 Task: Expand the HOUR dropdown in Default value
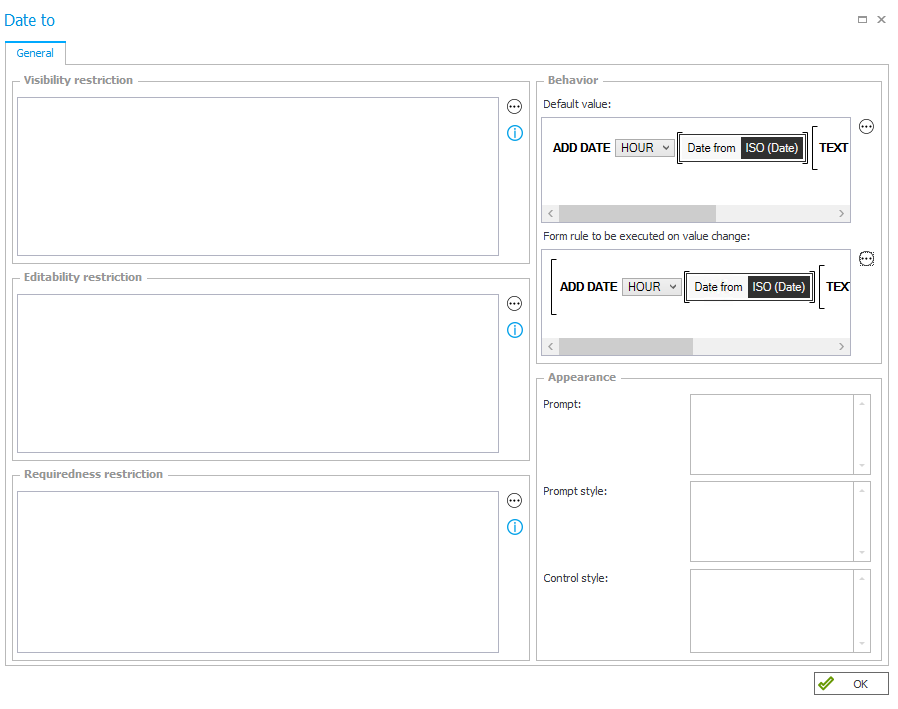644,148
